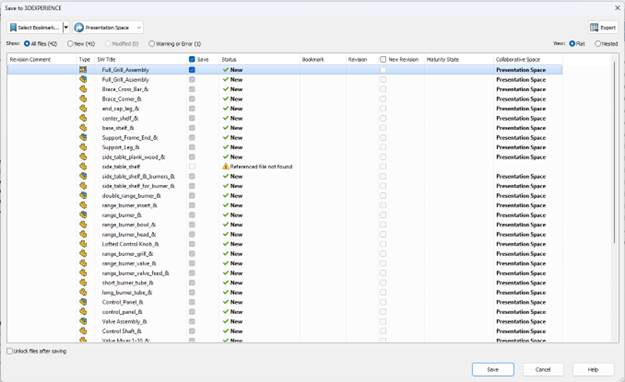625x382 pixels.
Task: Click the part icon beside Brace_Cross_Bar_&
Action: 83,89
